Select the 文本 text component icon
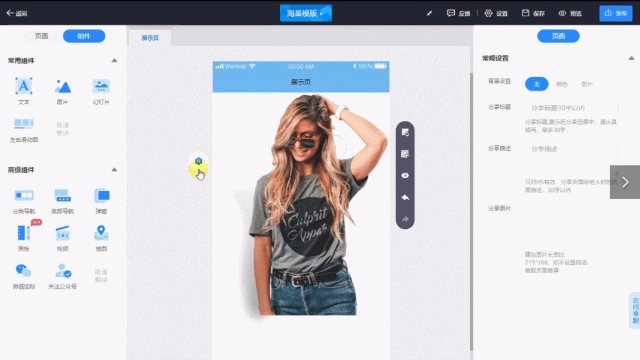 [x=24, y=86]
